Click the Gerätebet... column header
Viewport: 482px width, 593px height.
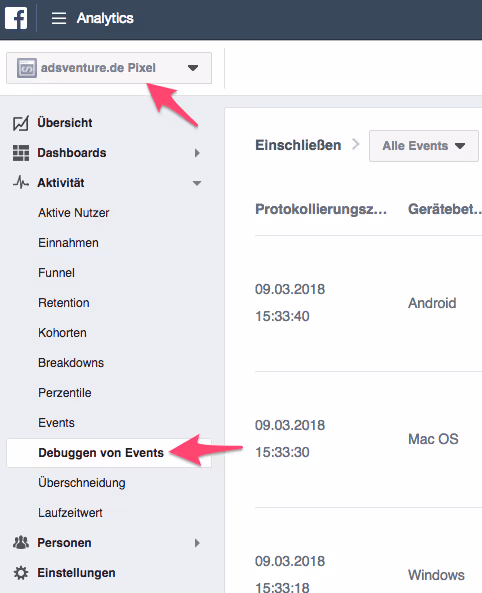[x=445, y=209]
